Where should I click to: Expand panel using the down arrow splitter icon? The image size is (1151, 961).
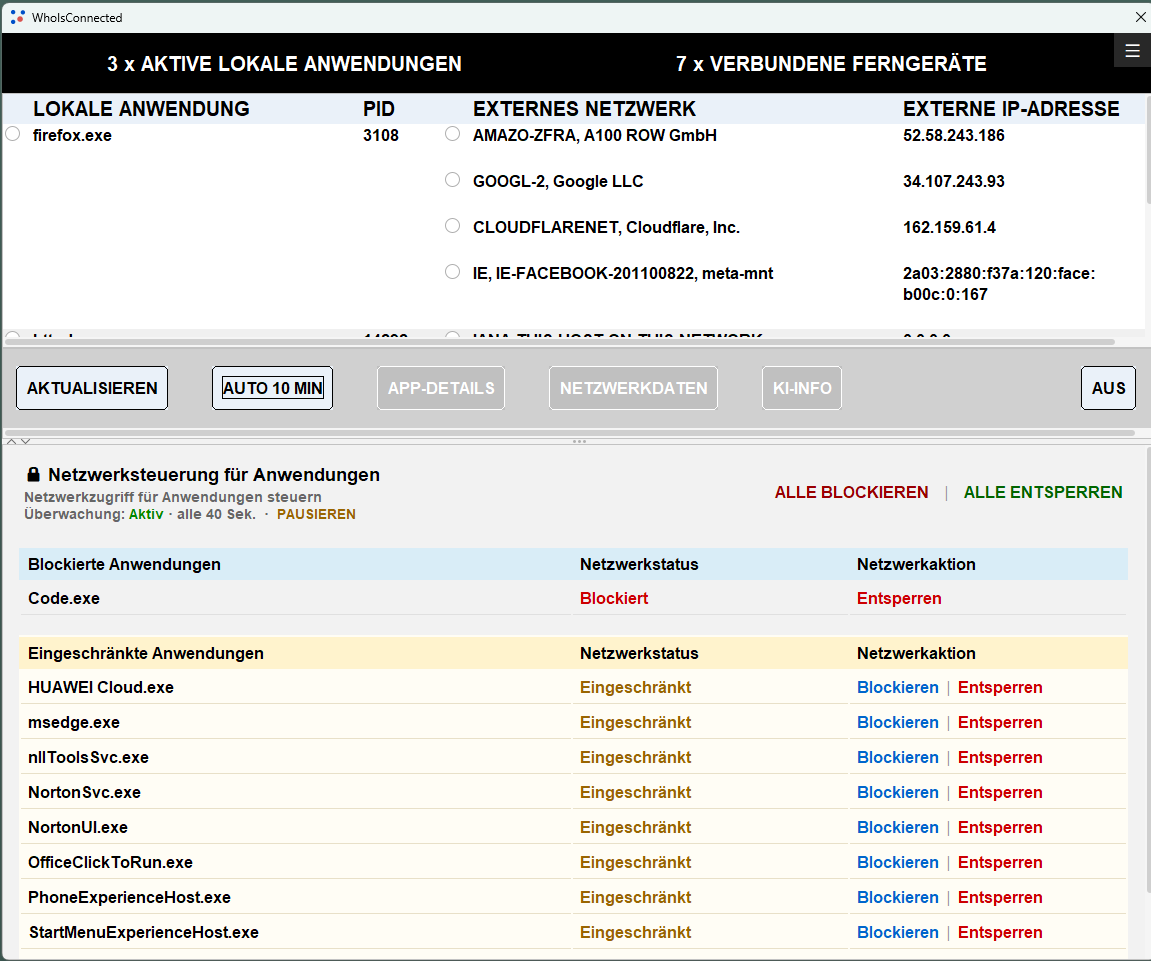26,441
